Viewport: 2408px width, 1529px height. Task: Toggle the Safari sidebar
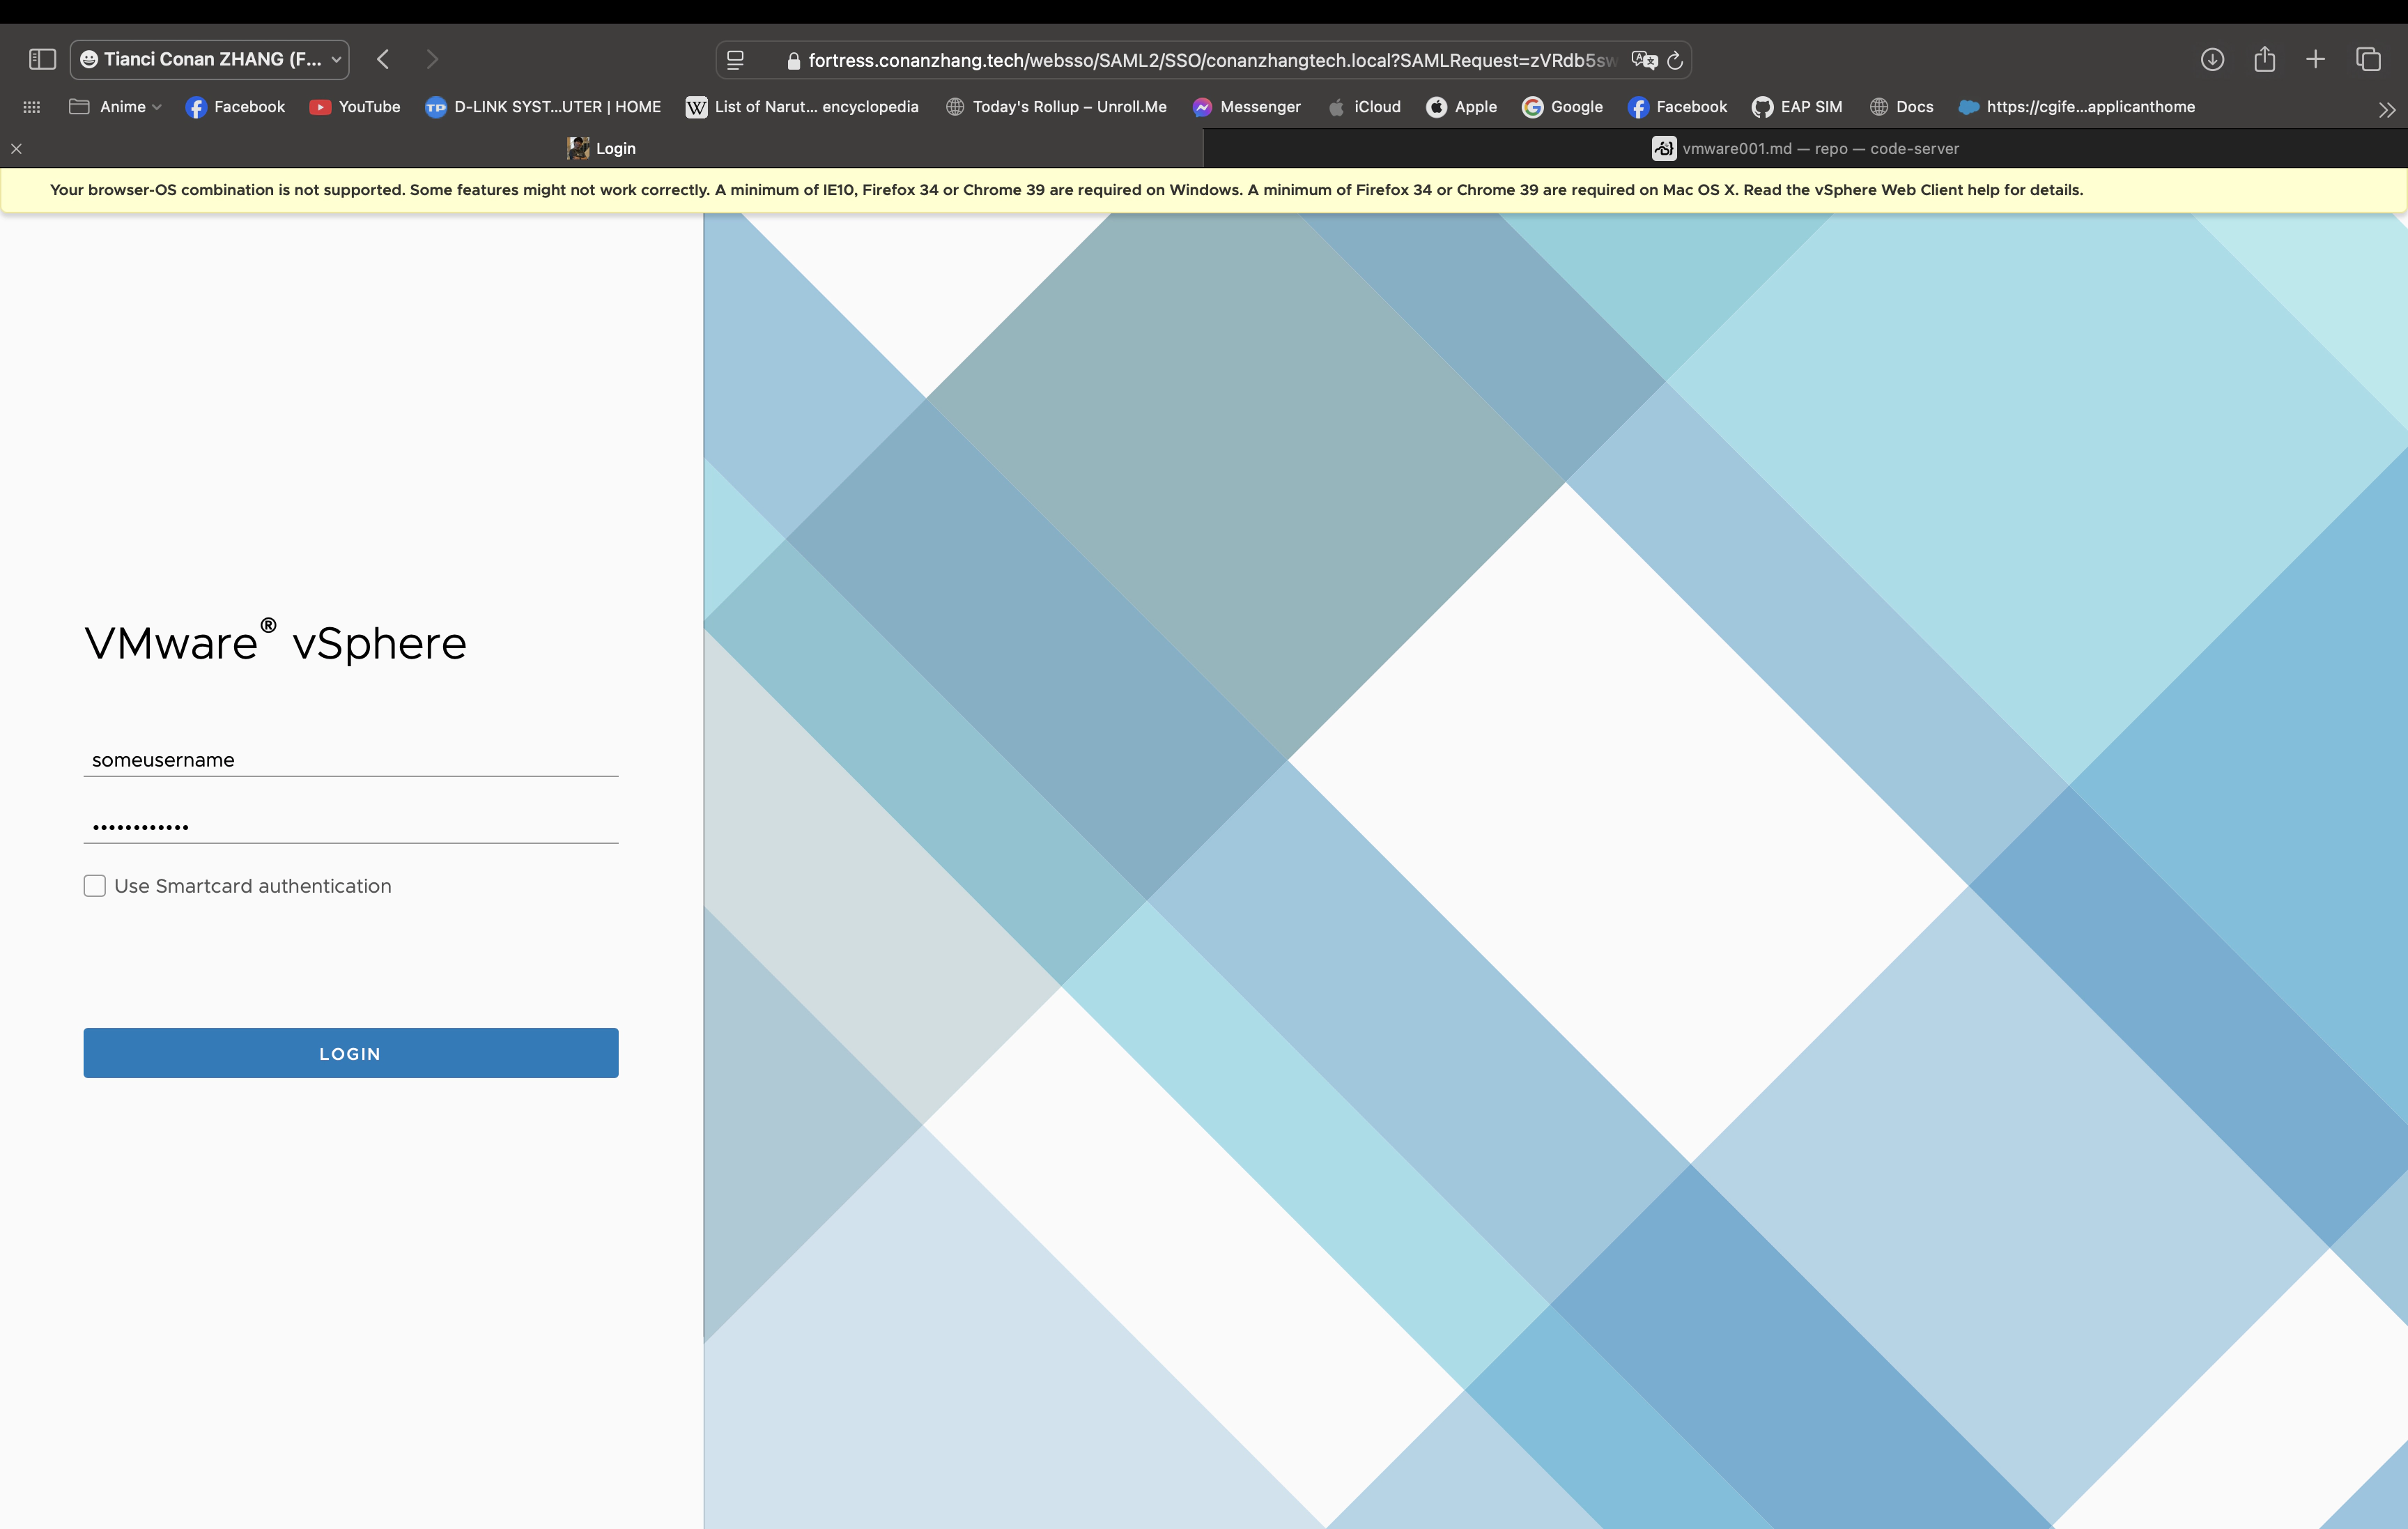click(x=41, y=59)
